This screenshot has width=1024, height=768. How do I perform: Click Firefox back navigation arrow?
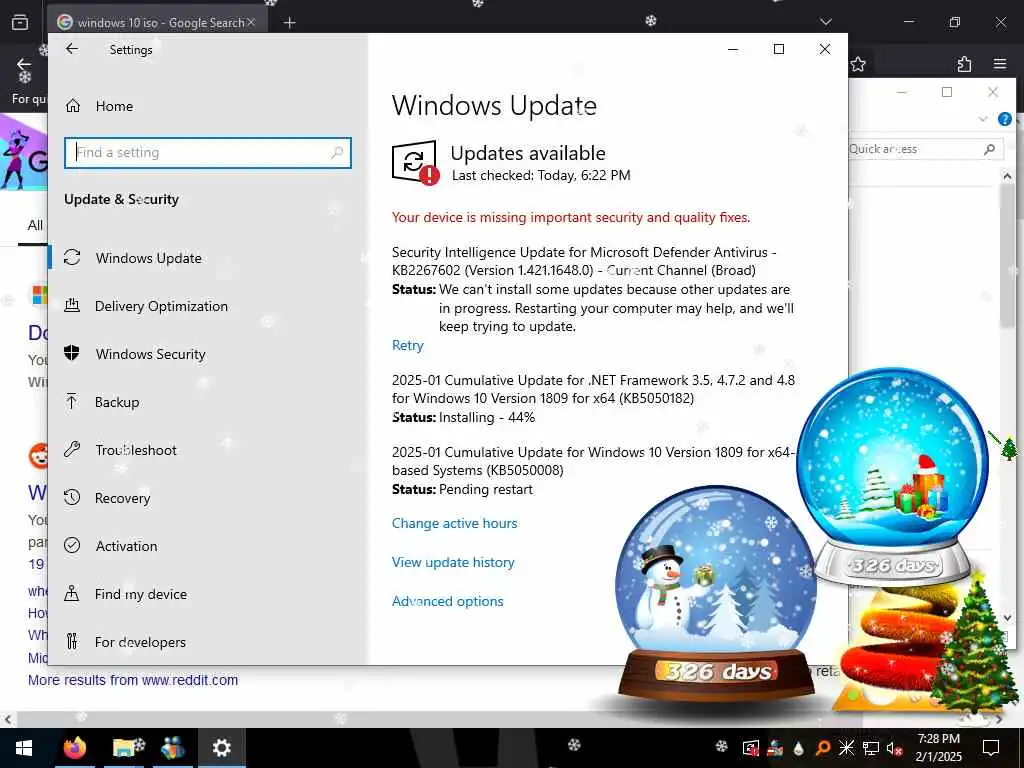24,64
